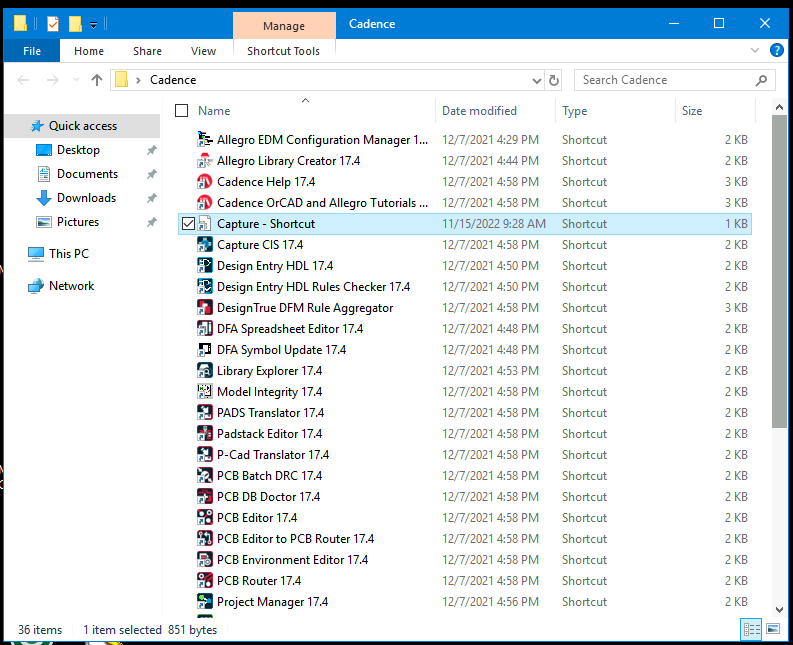793x645 pixels.
Task: Uncheck the Capture - Shortcut checkbox
Action: click(188, 224)
